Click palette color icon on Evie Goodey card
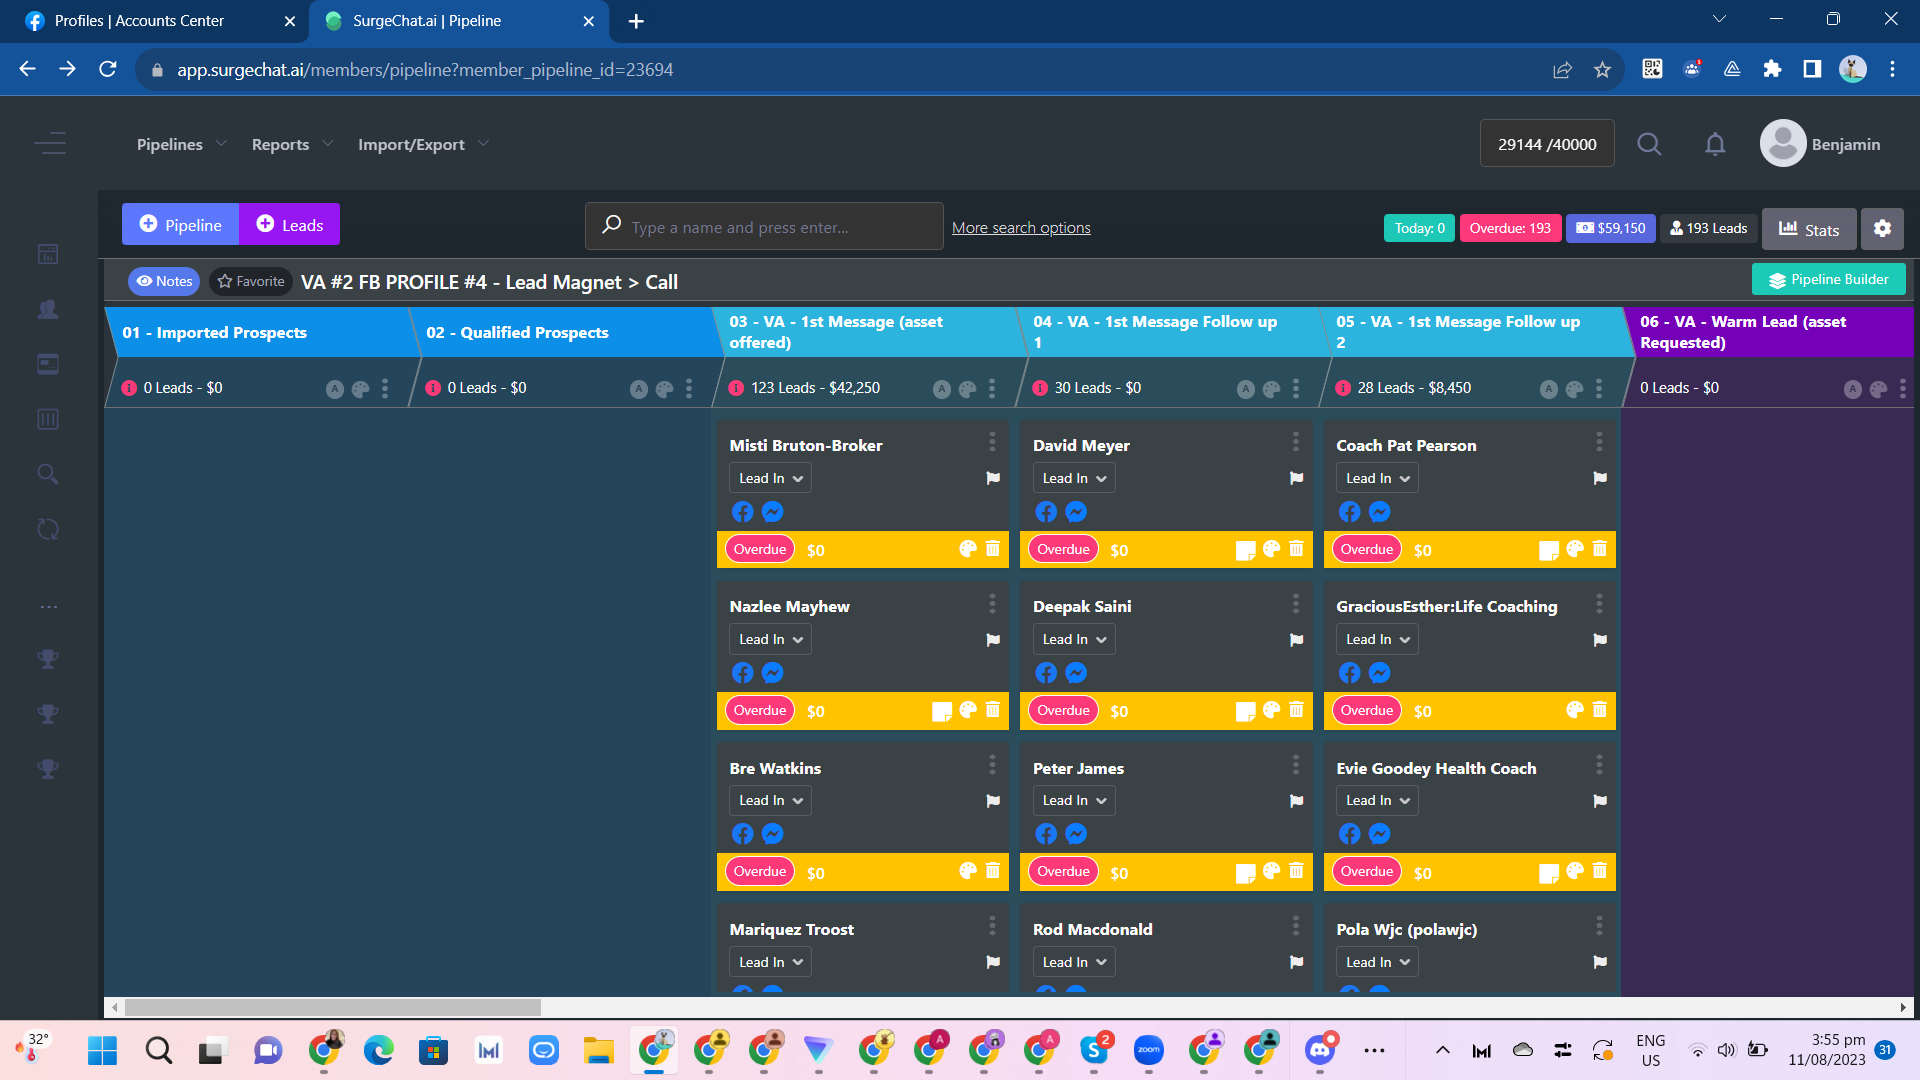Viewport: 1920px width, 1080px height. pos(1574,871)
